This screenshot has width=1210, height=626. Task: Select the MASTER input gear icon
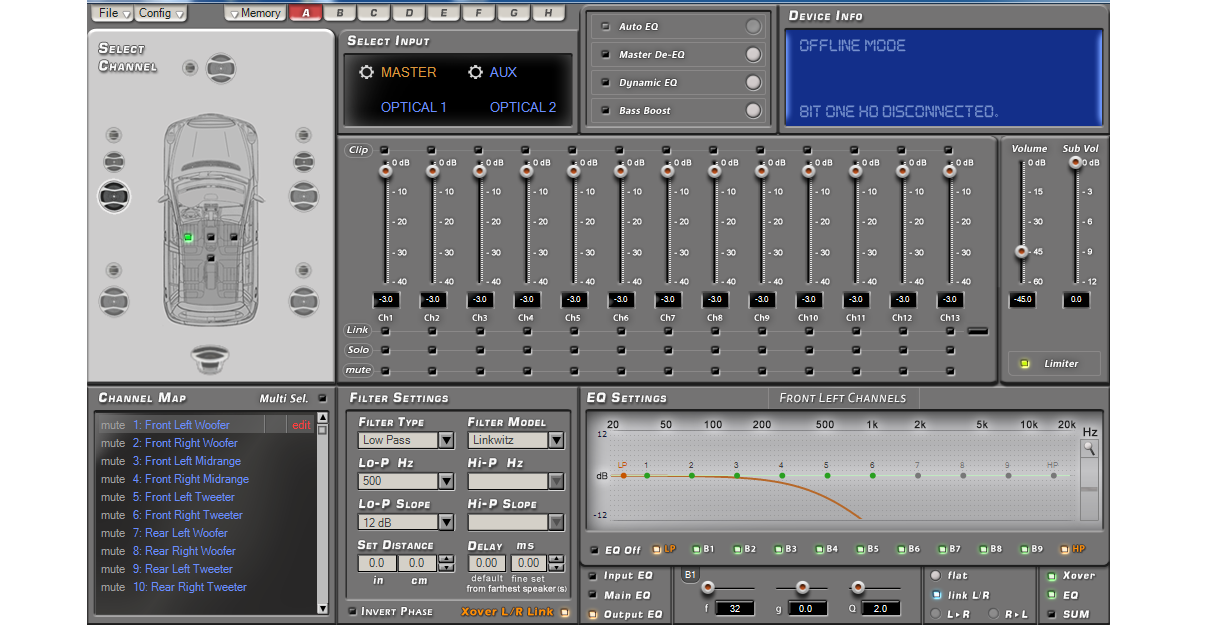tap(367, 72)
